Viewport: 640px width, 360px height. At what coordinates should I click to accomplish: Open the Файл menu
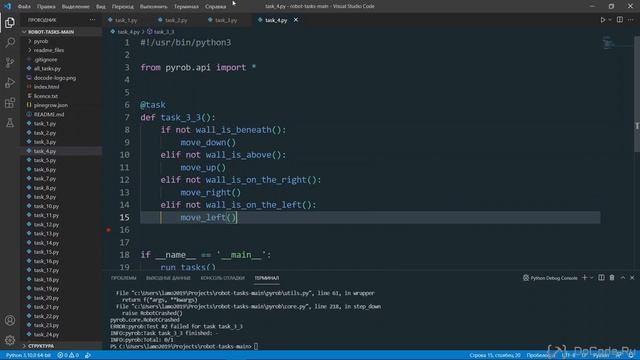pyautogui.click(x=24, y=7)
